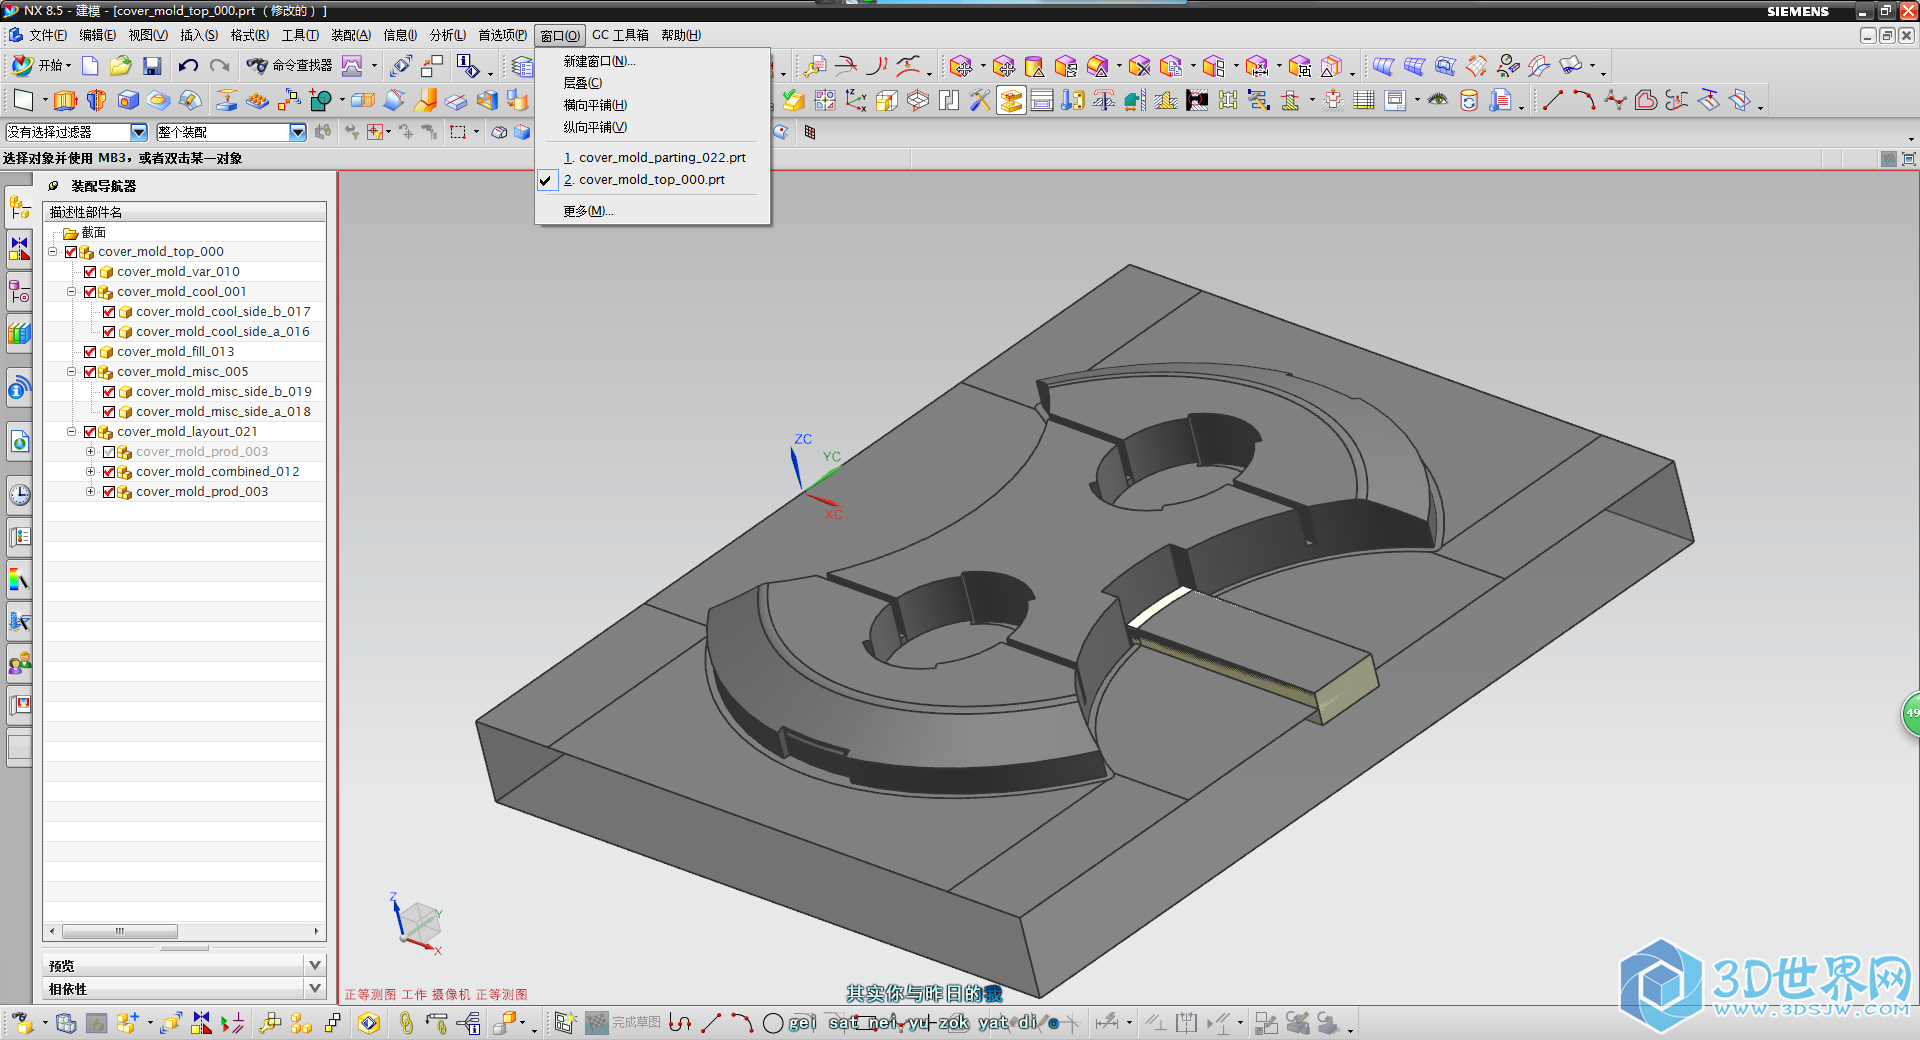Click the Mold Wizard tools hammer icon

(979, 100)
